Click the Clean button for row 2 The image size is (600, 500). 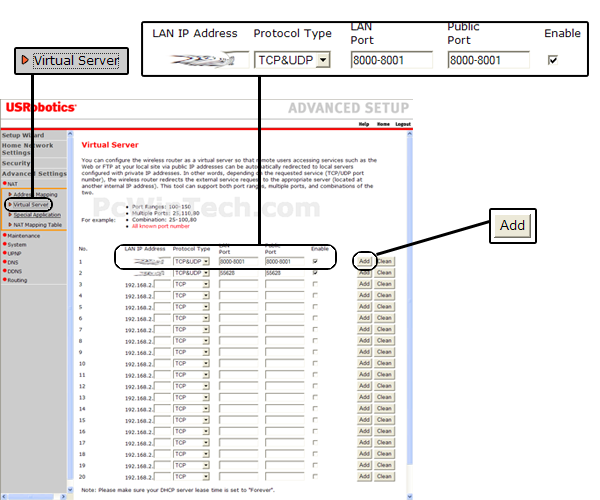pos(385,272)
